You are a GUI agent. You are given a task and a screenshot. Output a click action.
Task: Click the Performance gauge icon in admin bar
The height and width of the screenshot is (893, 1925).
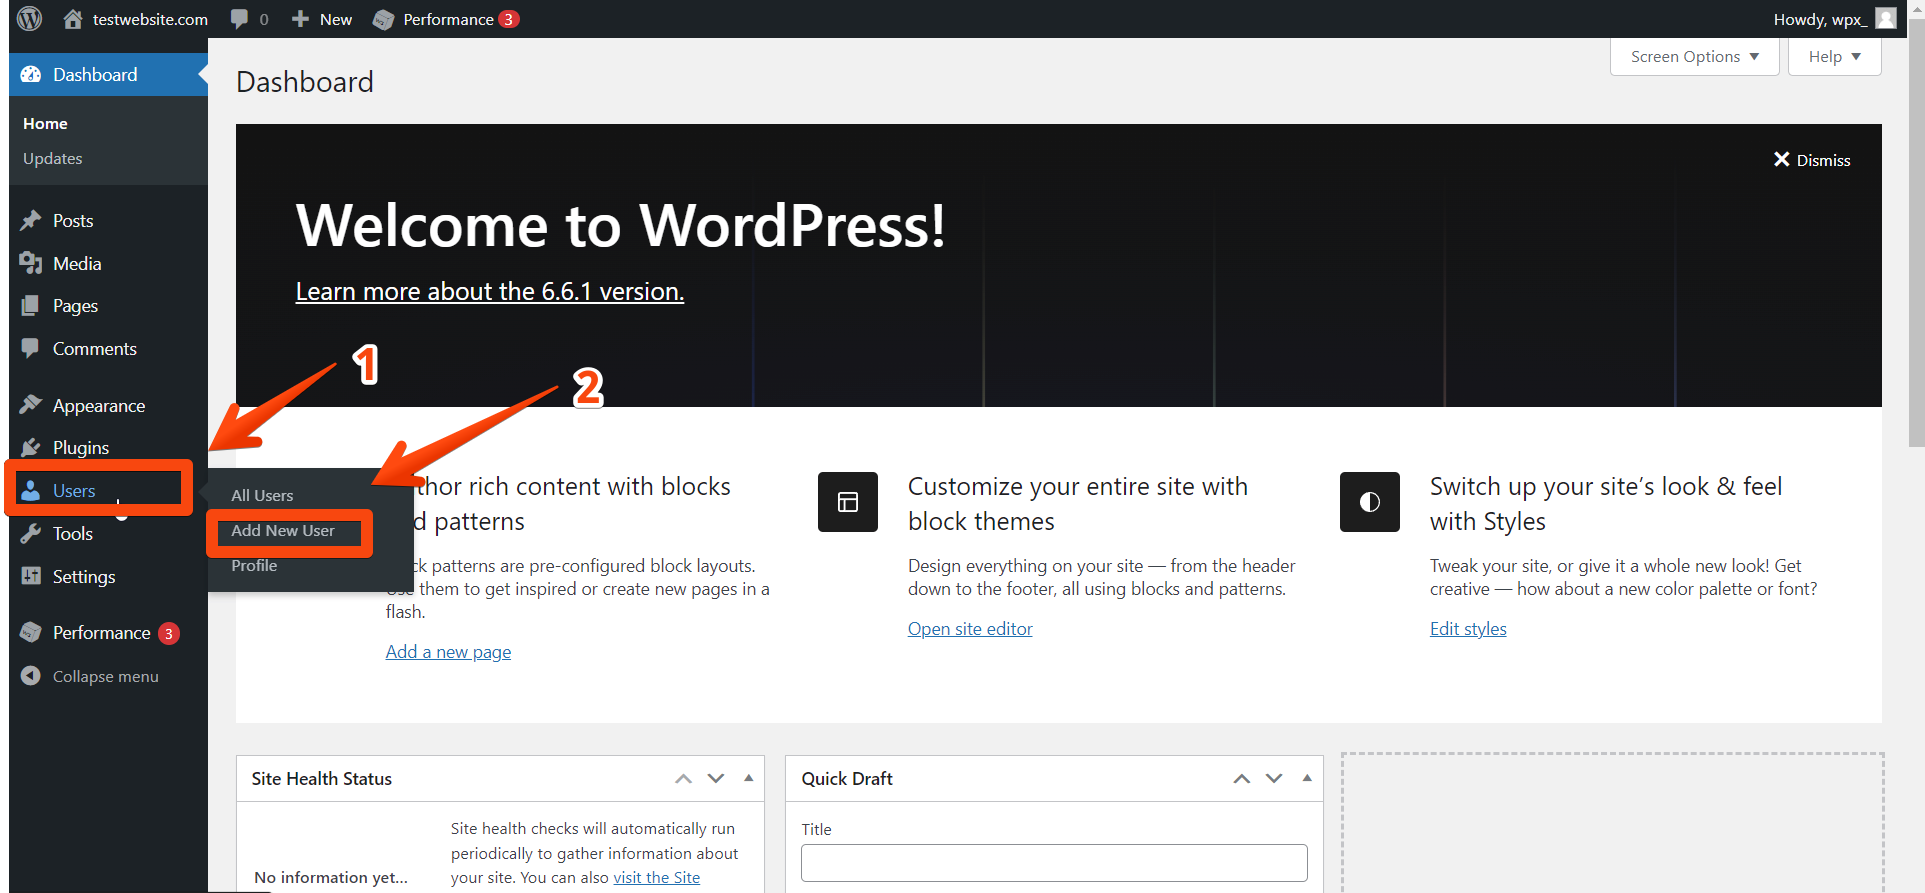(383, 19)
